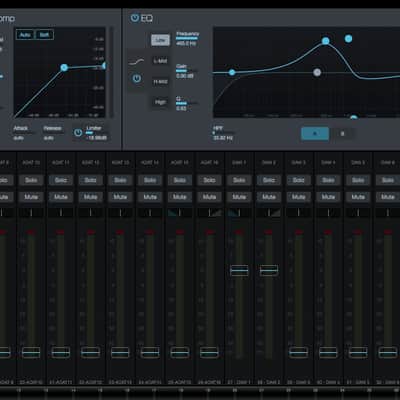
Task: Click the low band node on EQ curve
Action: point(232,72)
